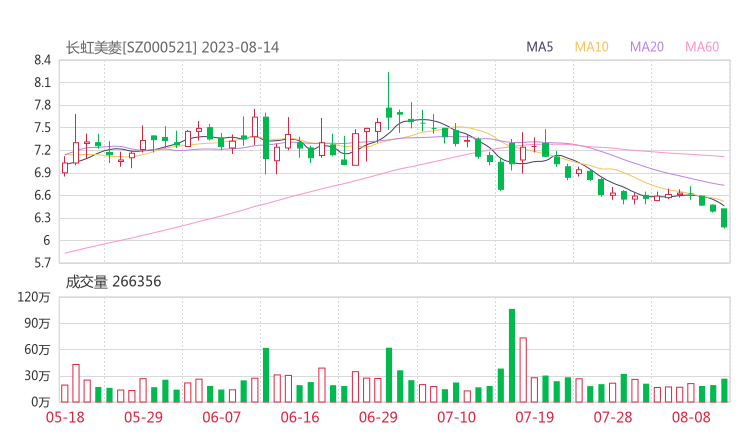Select the last green volume bar at right end
Viewport: 740px width, 440px height.
[x=724, y=390]
